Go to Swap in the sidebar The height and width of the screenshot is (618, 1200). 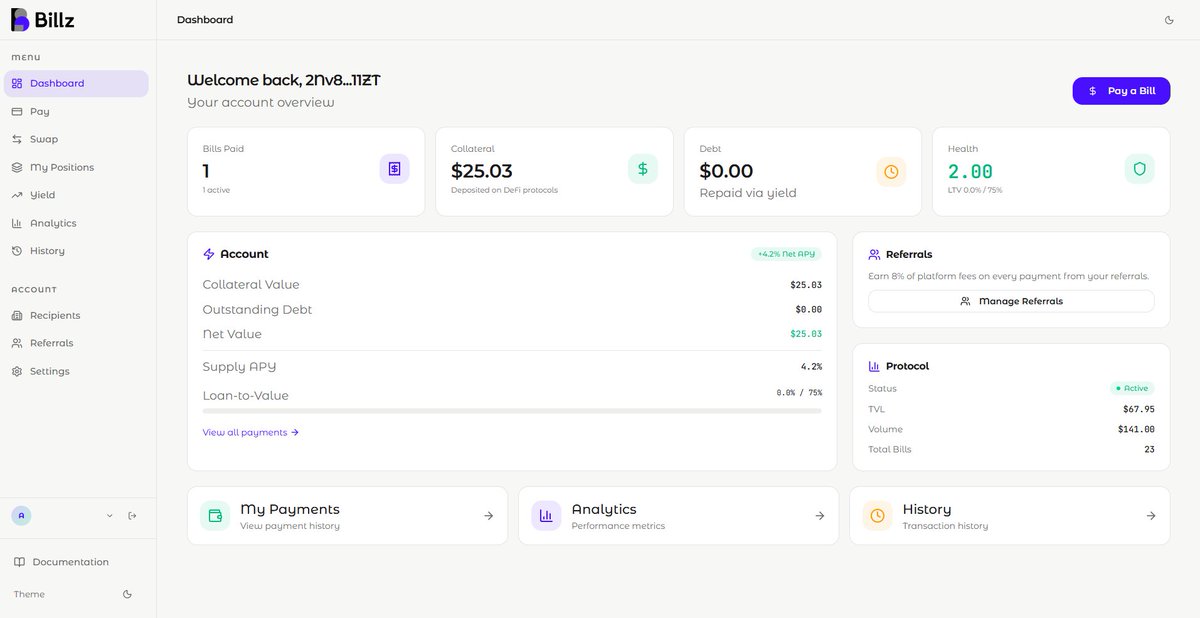pos(76,139)
